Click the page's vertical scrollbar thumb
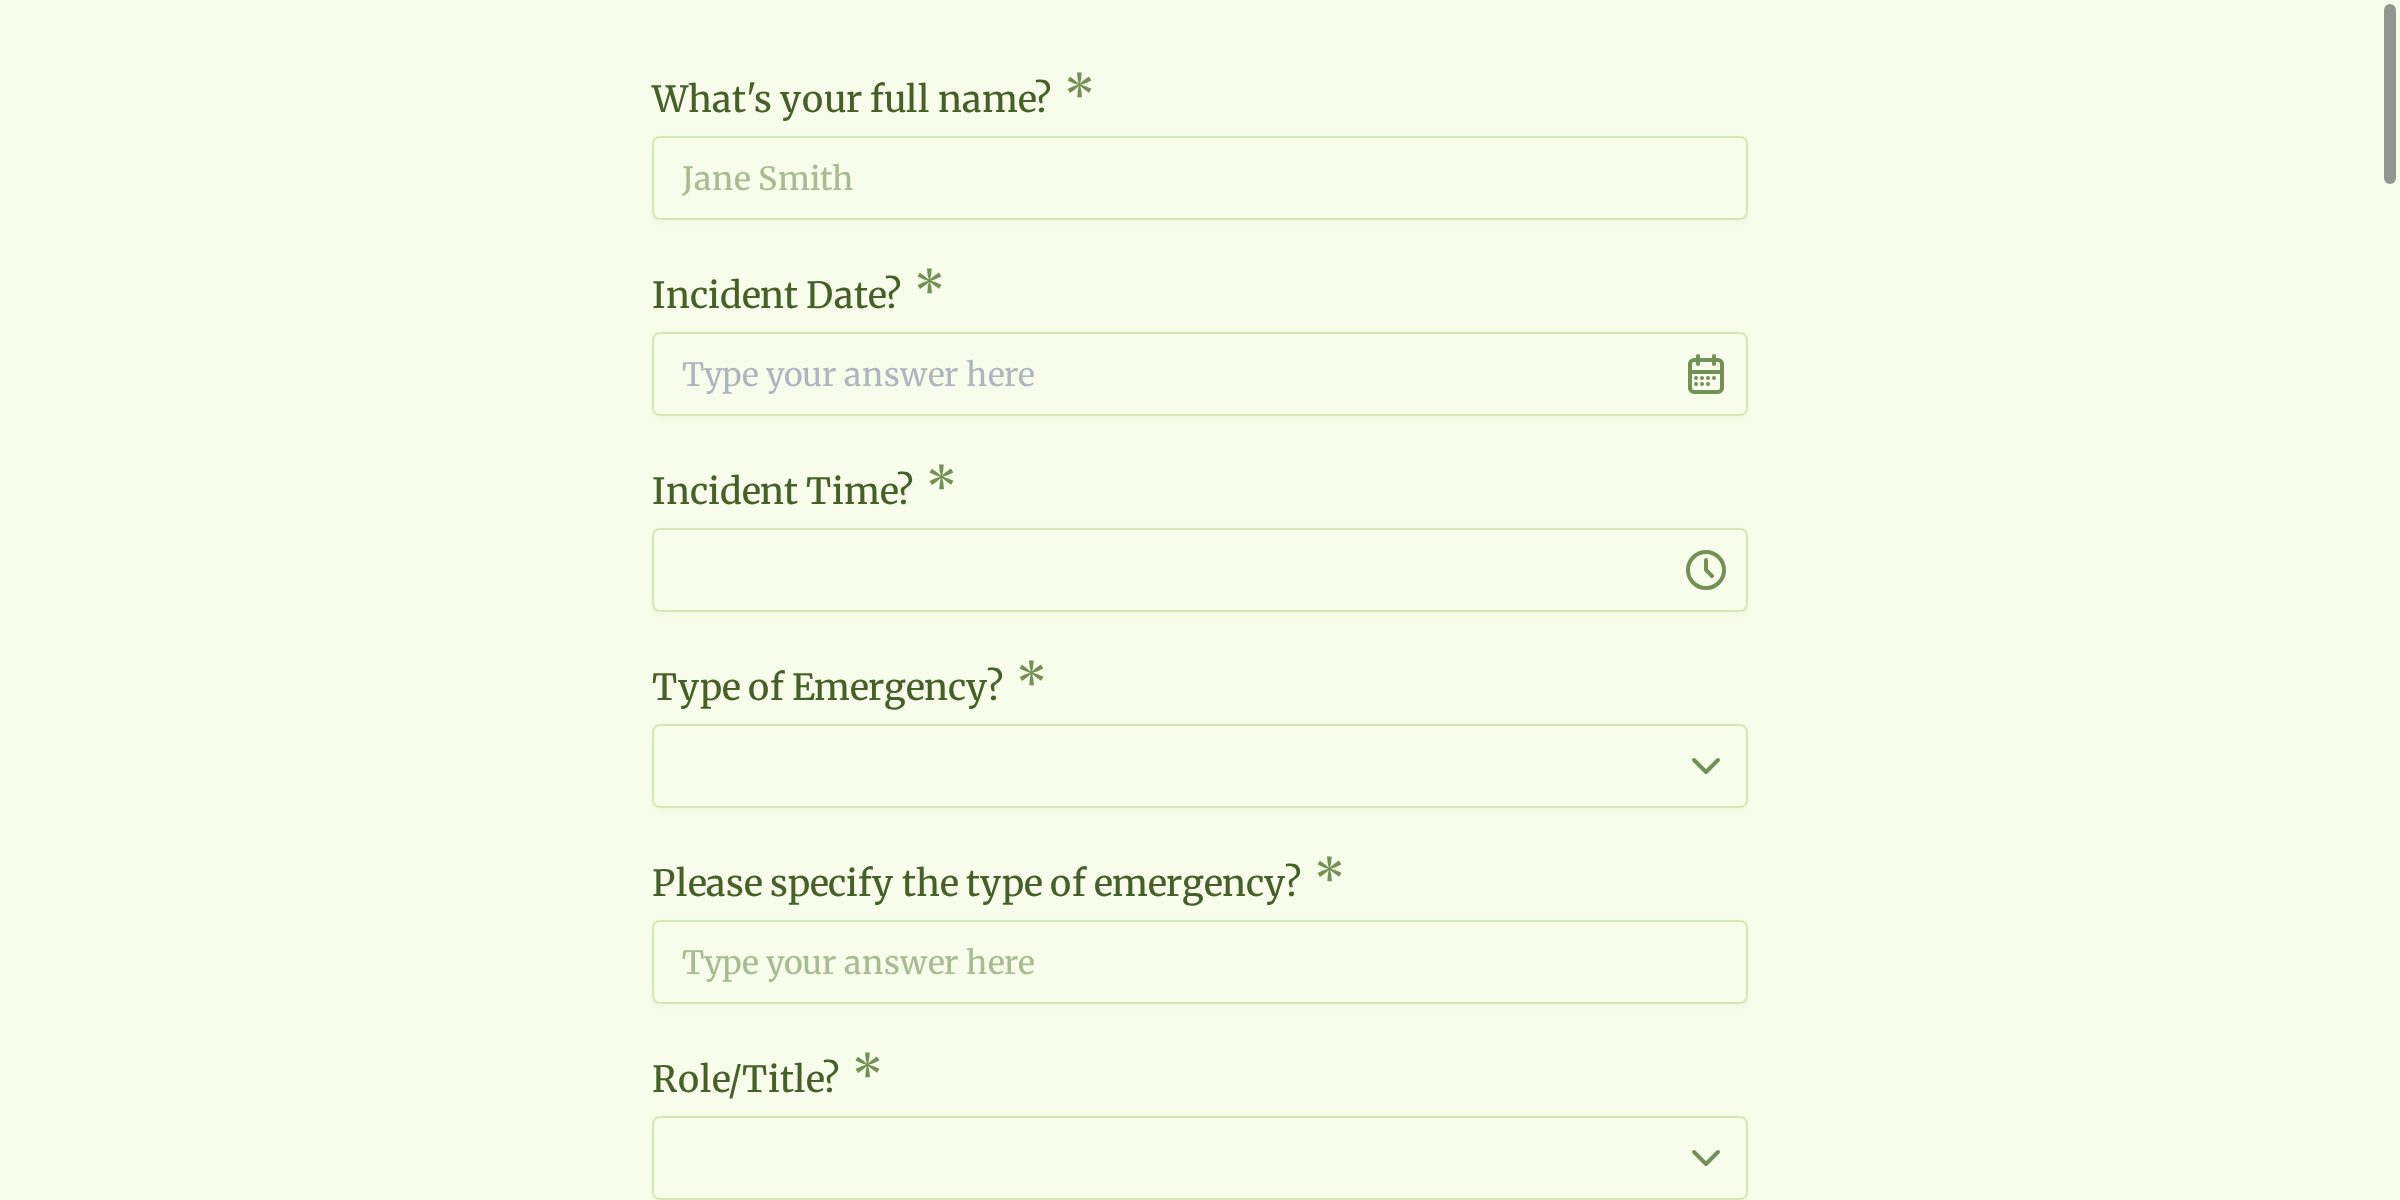This screenshot has width=2400, height=1200. coord(2389,95)
